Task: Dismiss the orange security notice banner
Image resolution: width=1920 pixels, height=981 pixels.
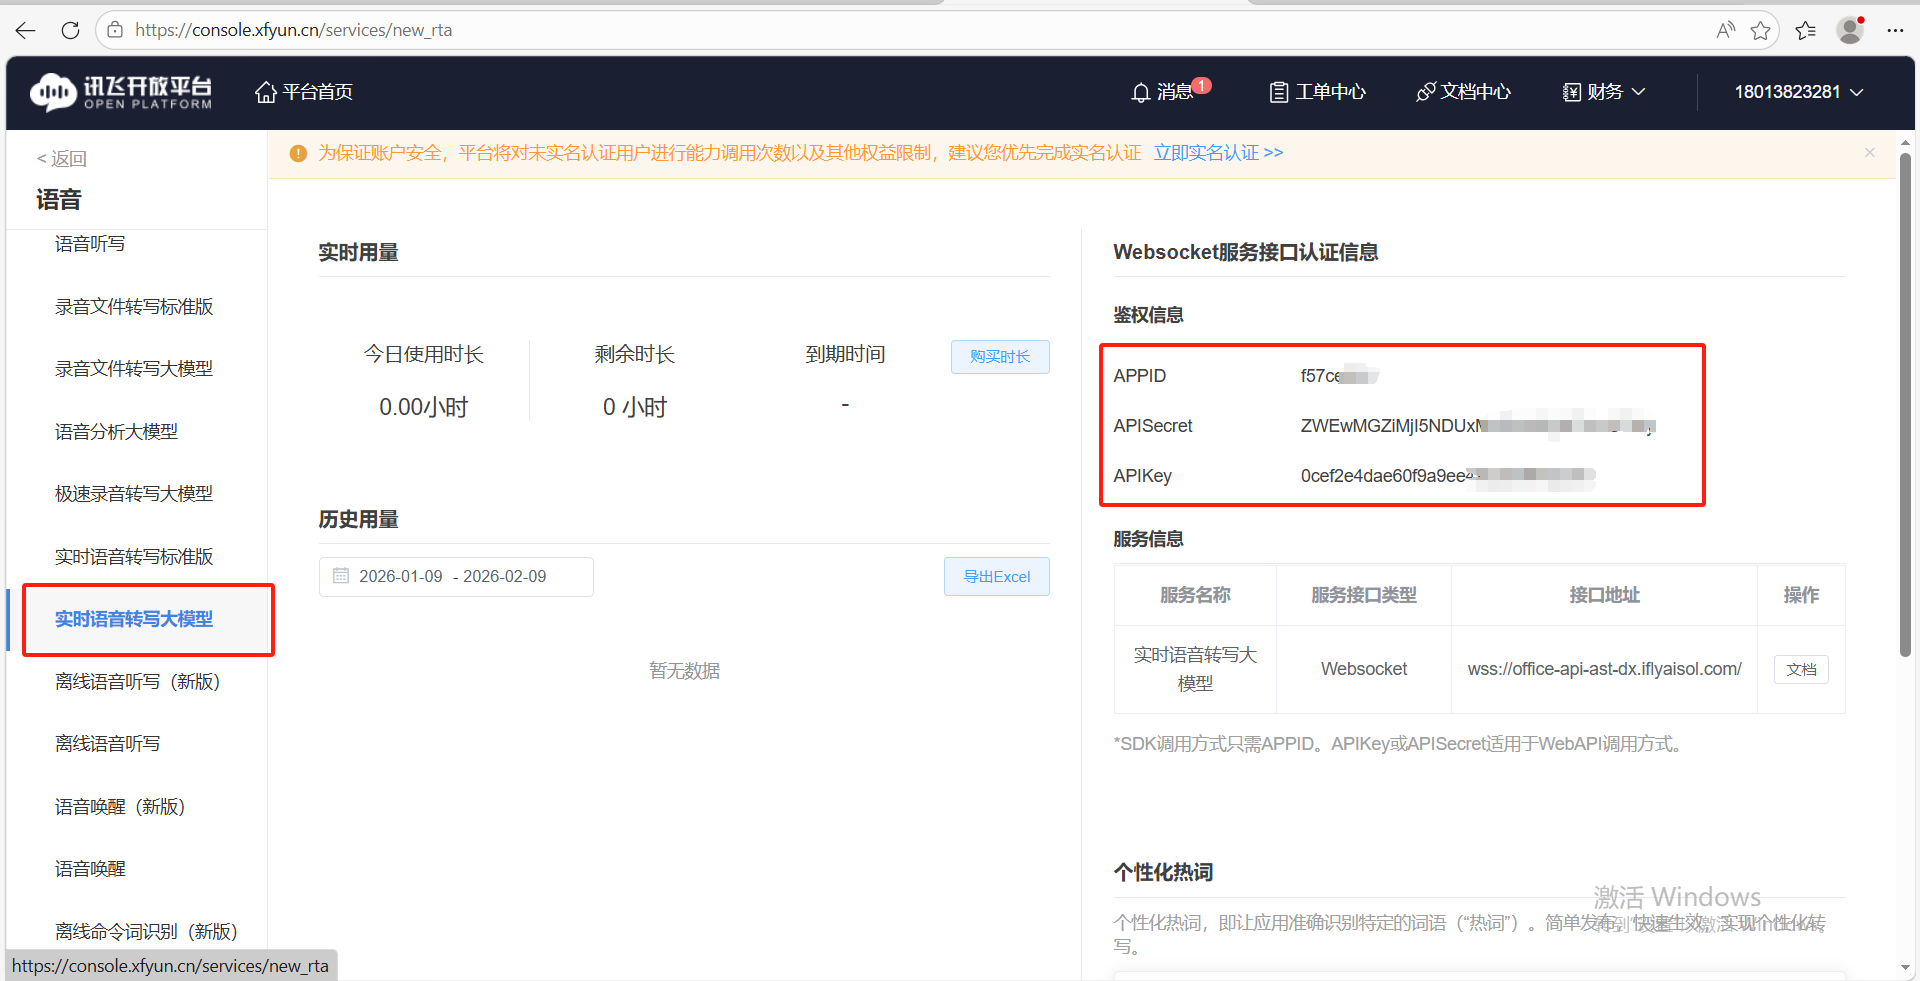Action: click(1869, 153)
